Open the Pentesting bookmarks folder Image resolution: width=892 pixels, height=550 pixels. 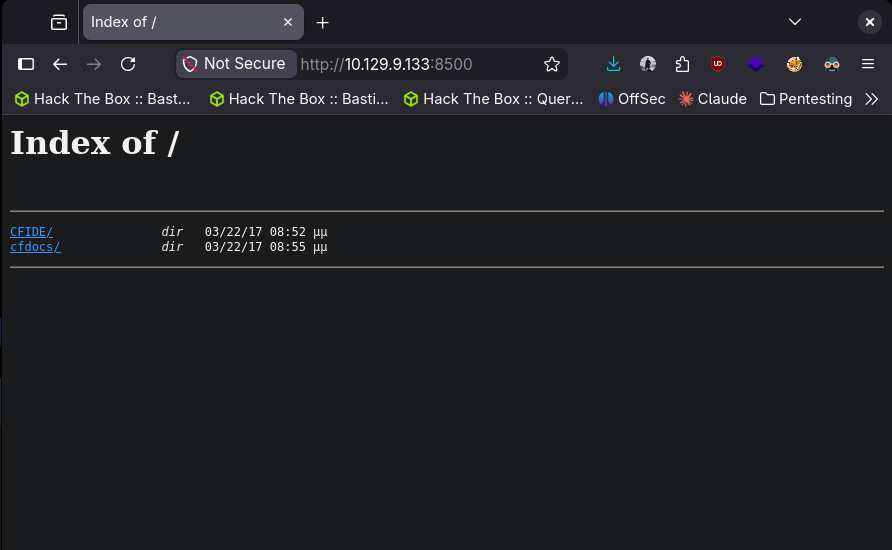pos(806,99)
